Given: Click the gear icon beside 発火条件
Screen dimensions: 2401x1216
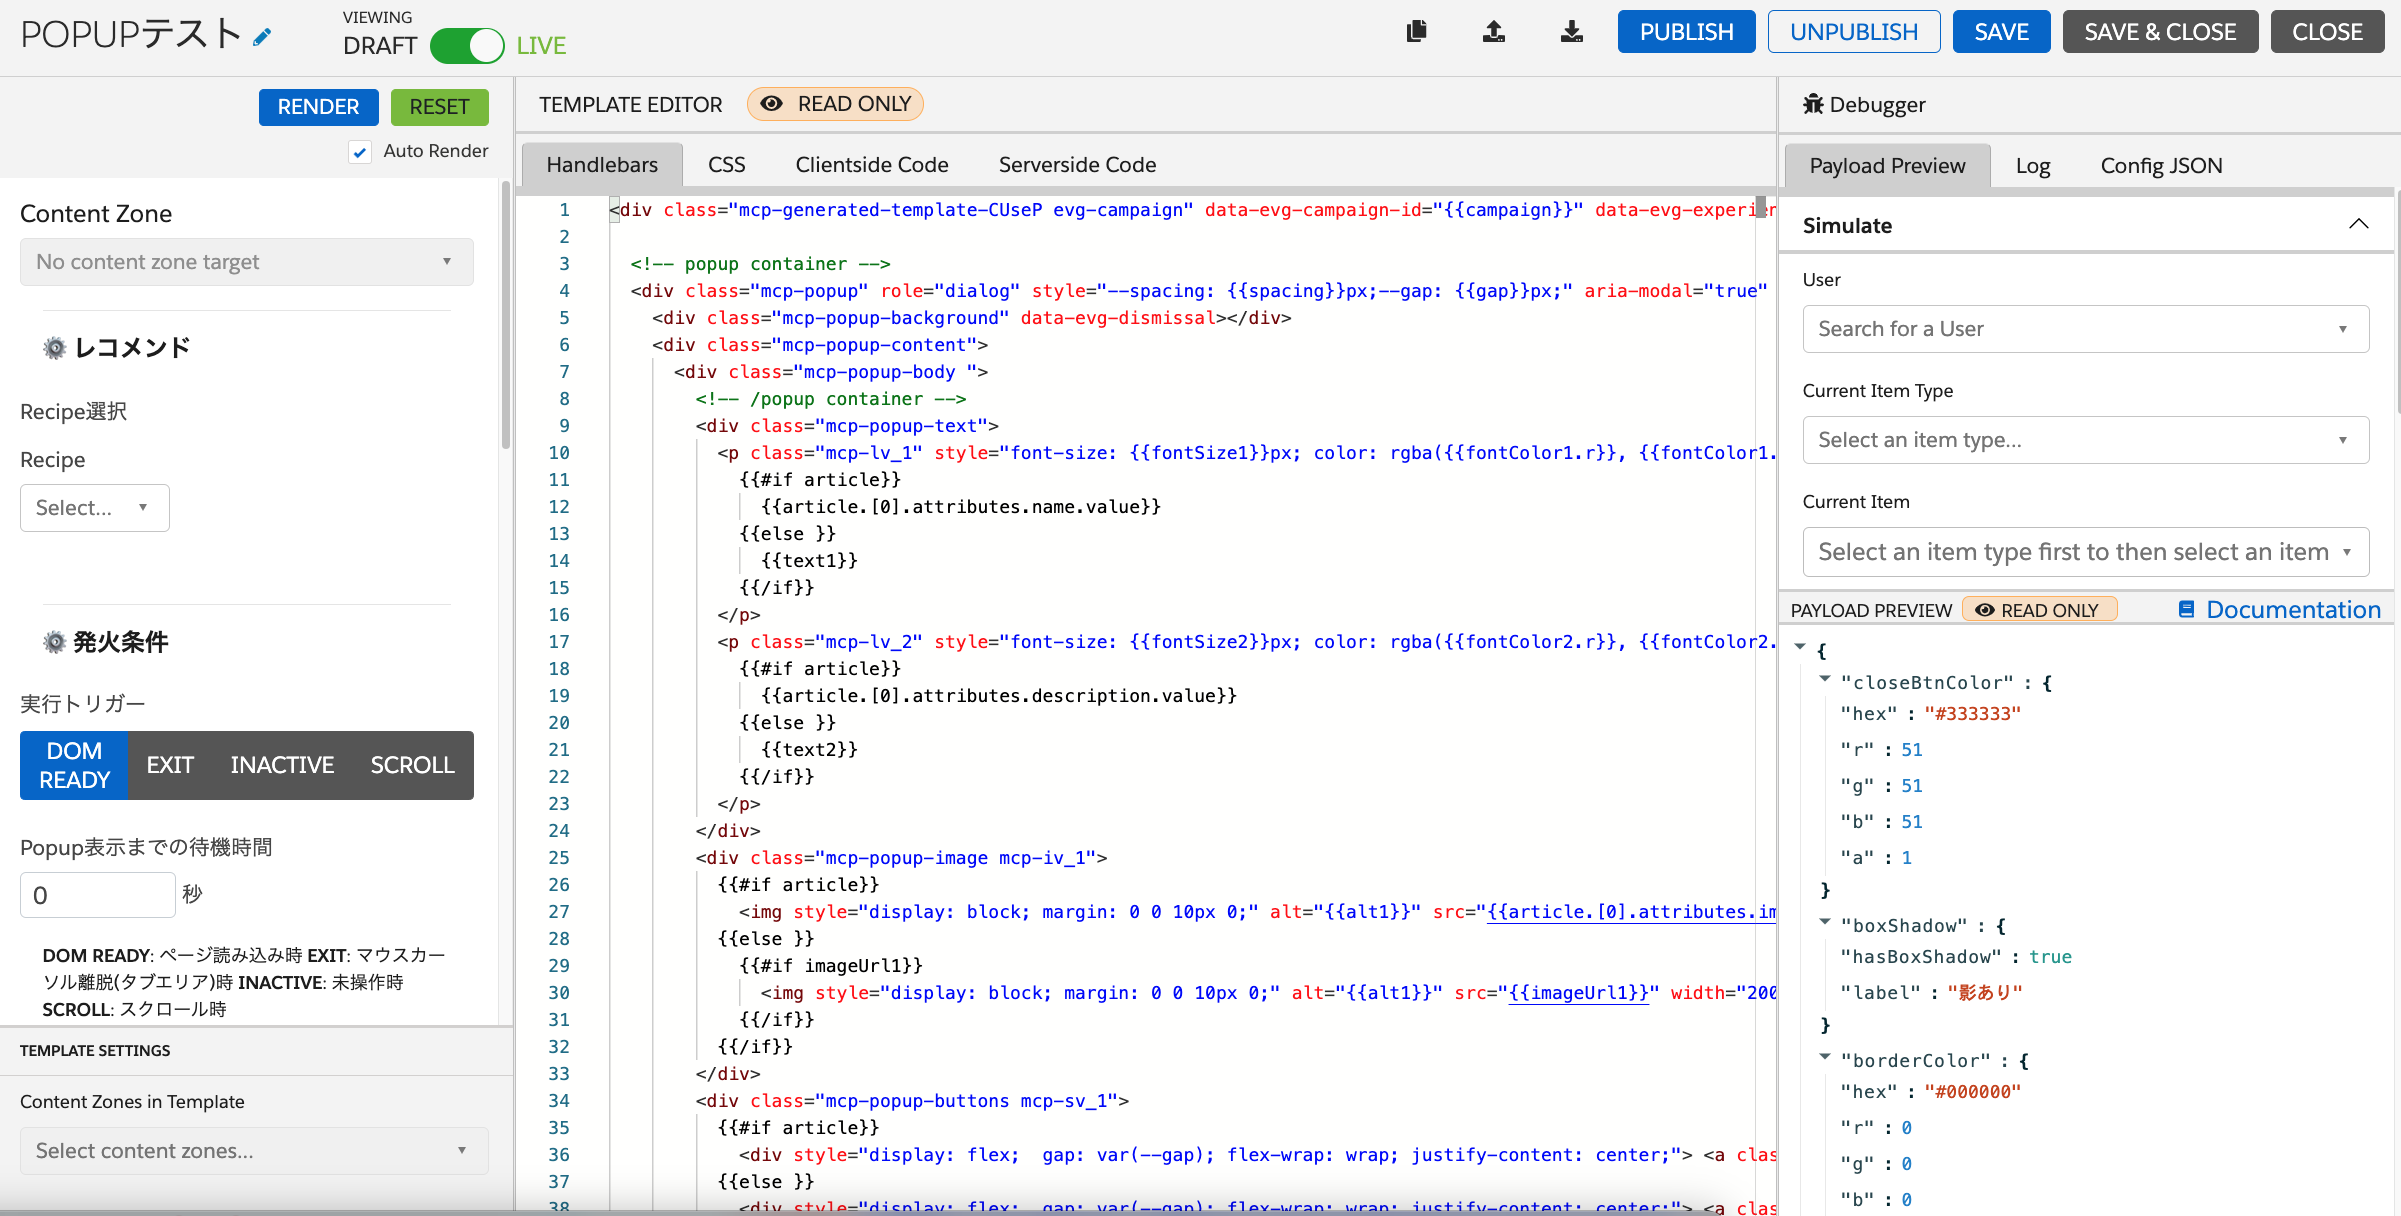Looking at the screenshot, I should coord(54,642).
